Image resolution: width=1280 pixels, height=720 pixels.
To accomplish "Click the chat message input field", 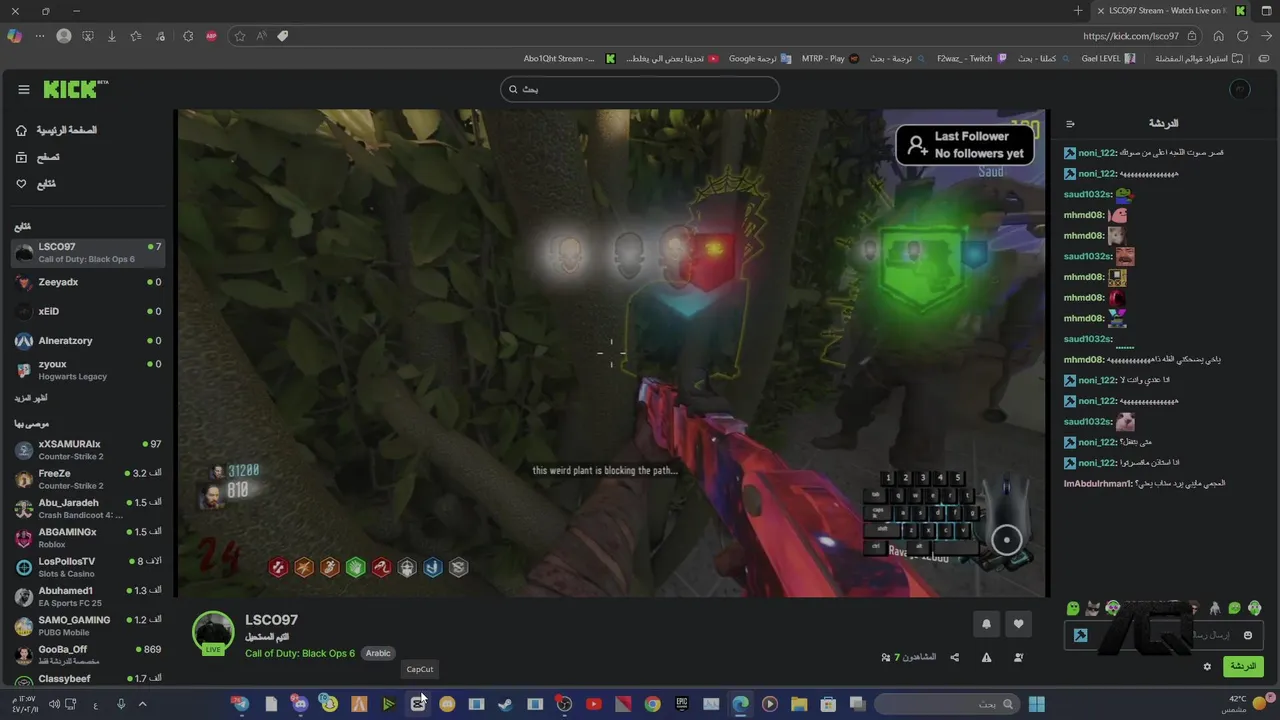I will [x=1163, y=635].
